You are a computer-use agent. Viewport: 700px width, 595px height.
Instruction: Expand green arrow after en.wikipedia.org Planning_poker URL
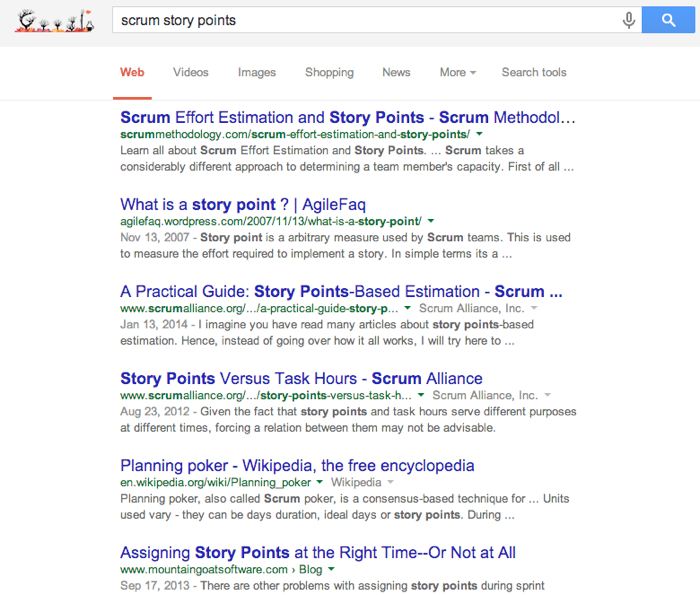click(319, 482)
